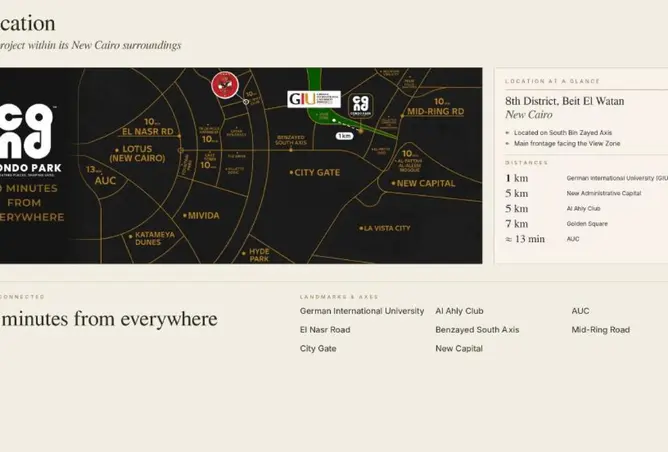The width and height of the screenshot is (668, 452).
Task: Click the 1 km distance value
Action: 516,178
